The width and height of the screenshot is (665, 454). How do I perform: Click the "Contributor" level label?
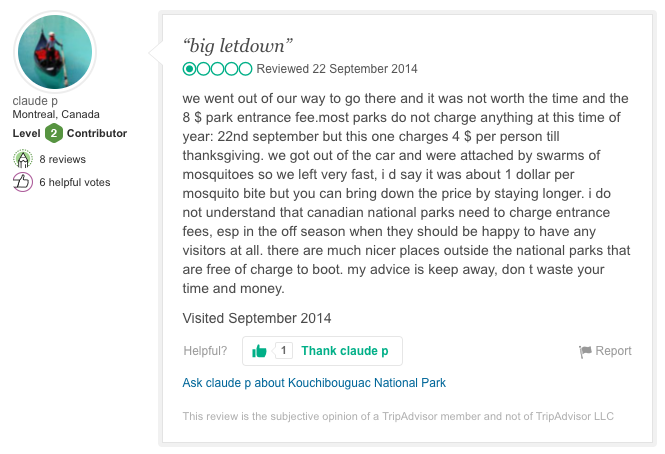pyautogui.click(x=97, y=133)
